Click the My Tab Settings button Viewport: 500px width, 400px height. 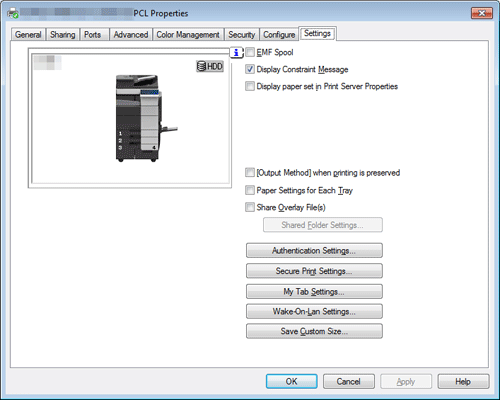pos(314,292)
